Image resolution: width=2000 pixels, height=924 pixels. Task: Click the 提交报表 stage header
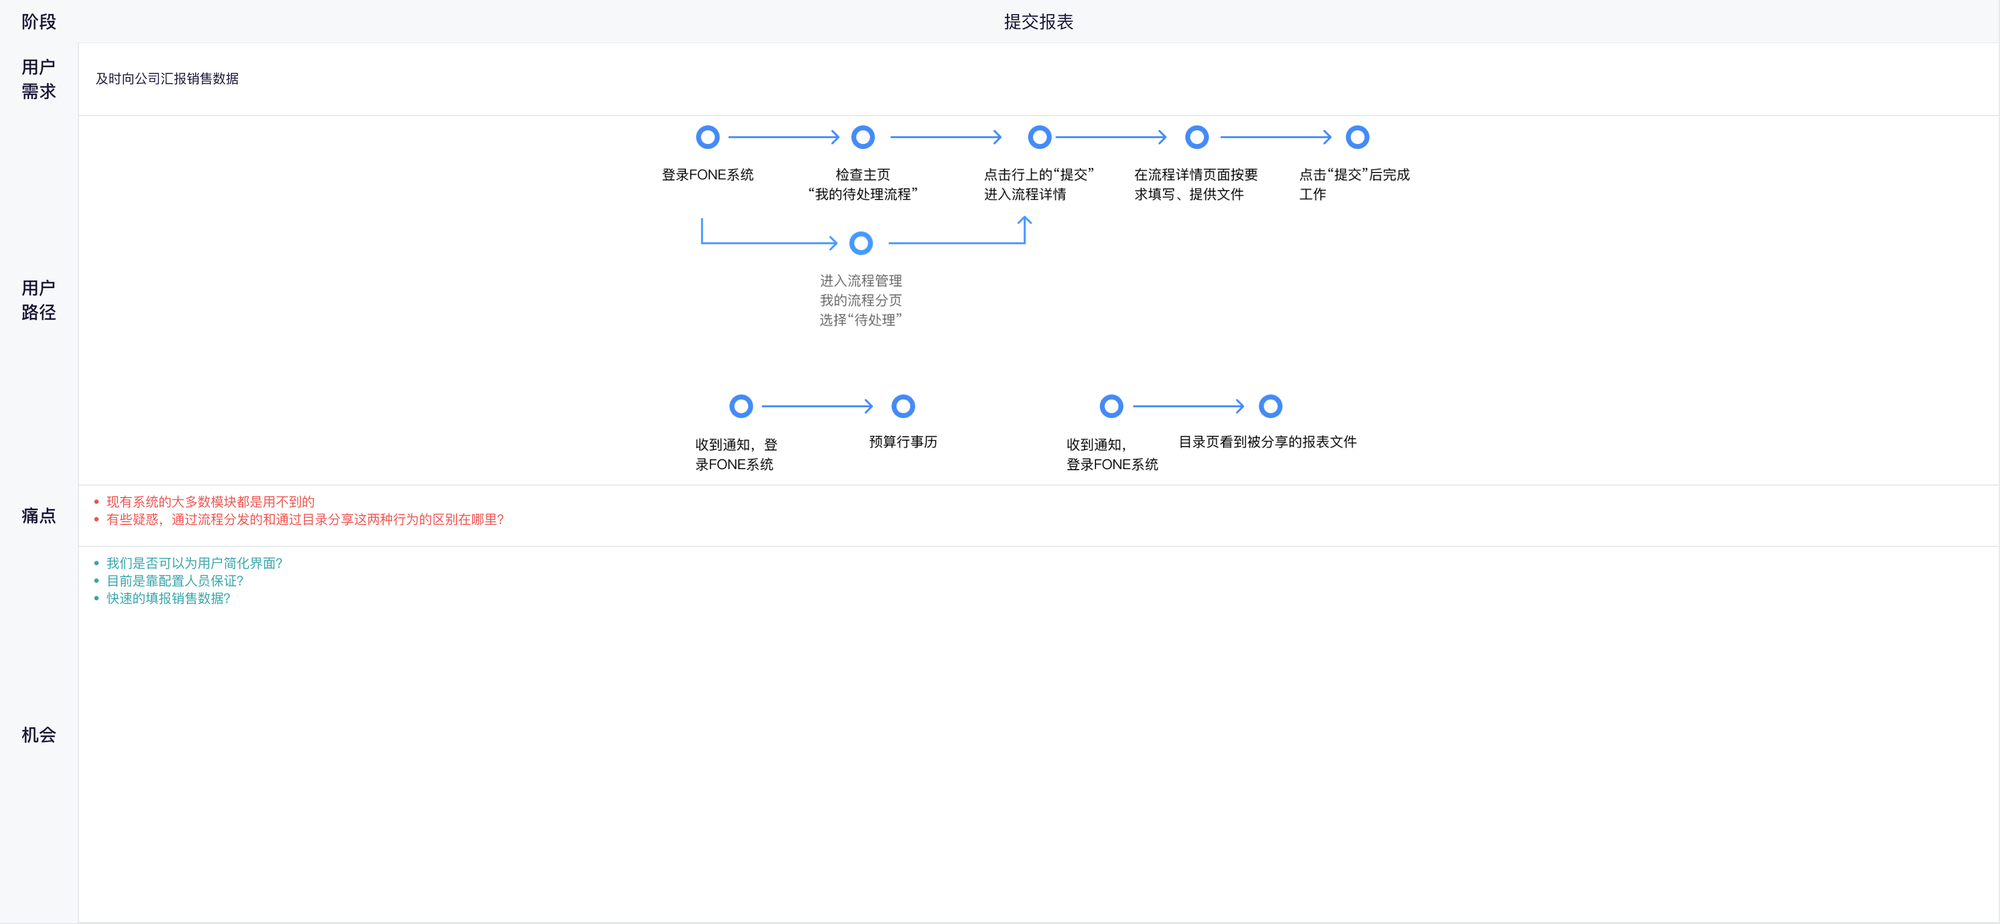coord(1038,22)
